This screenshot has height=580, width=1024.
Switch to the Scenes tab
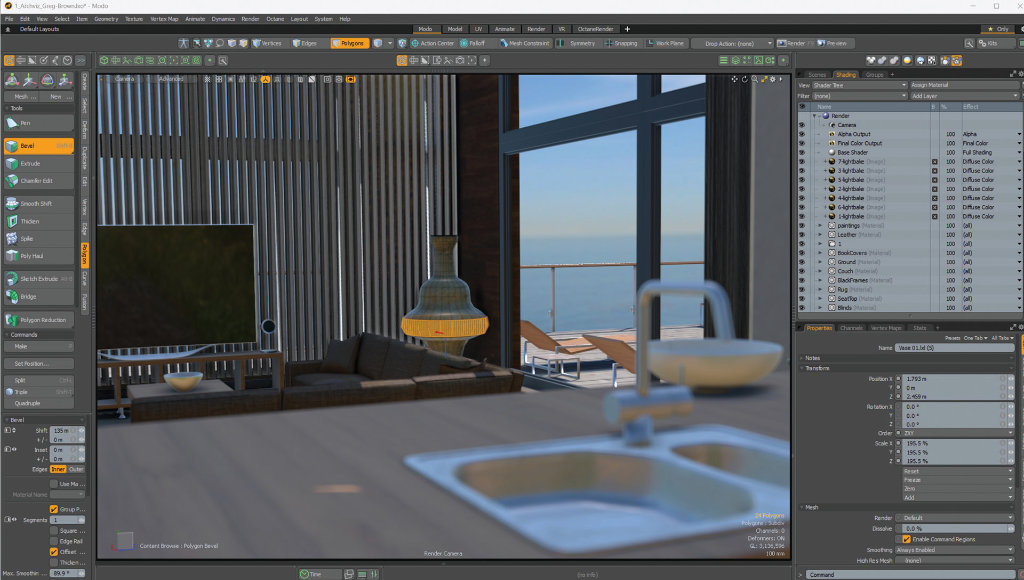point(816,74)
